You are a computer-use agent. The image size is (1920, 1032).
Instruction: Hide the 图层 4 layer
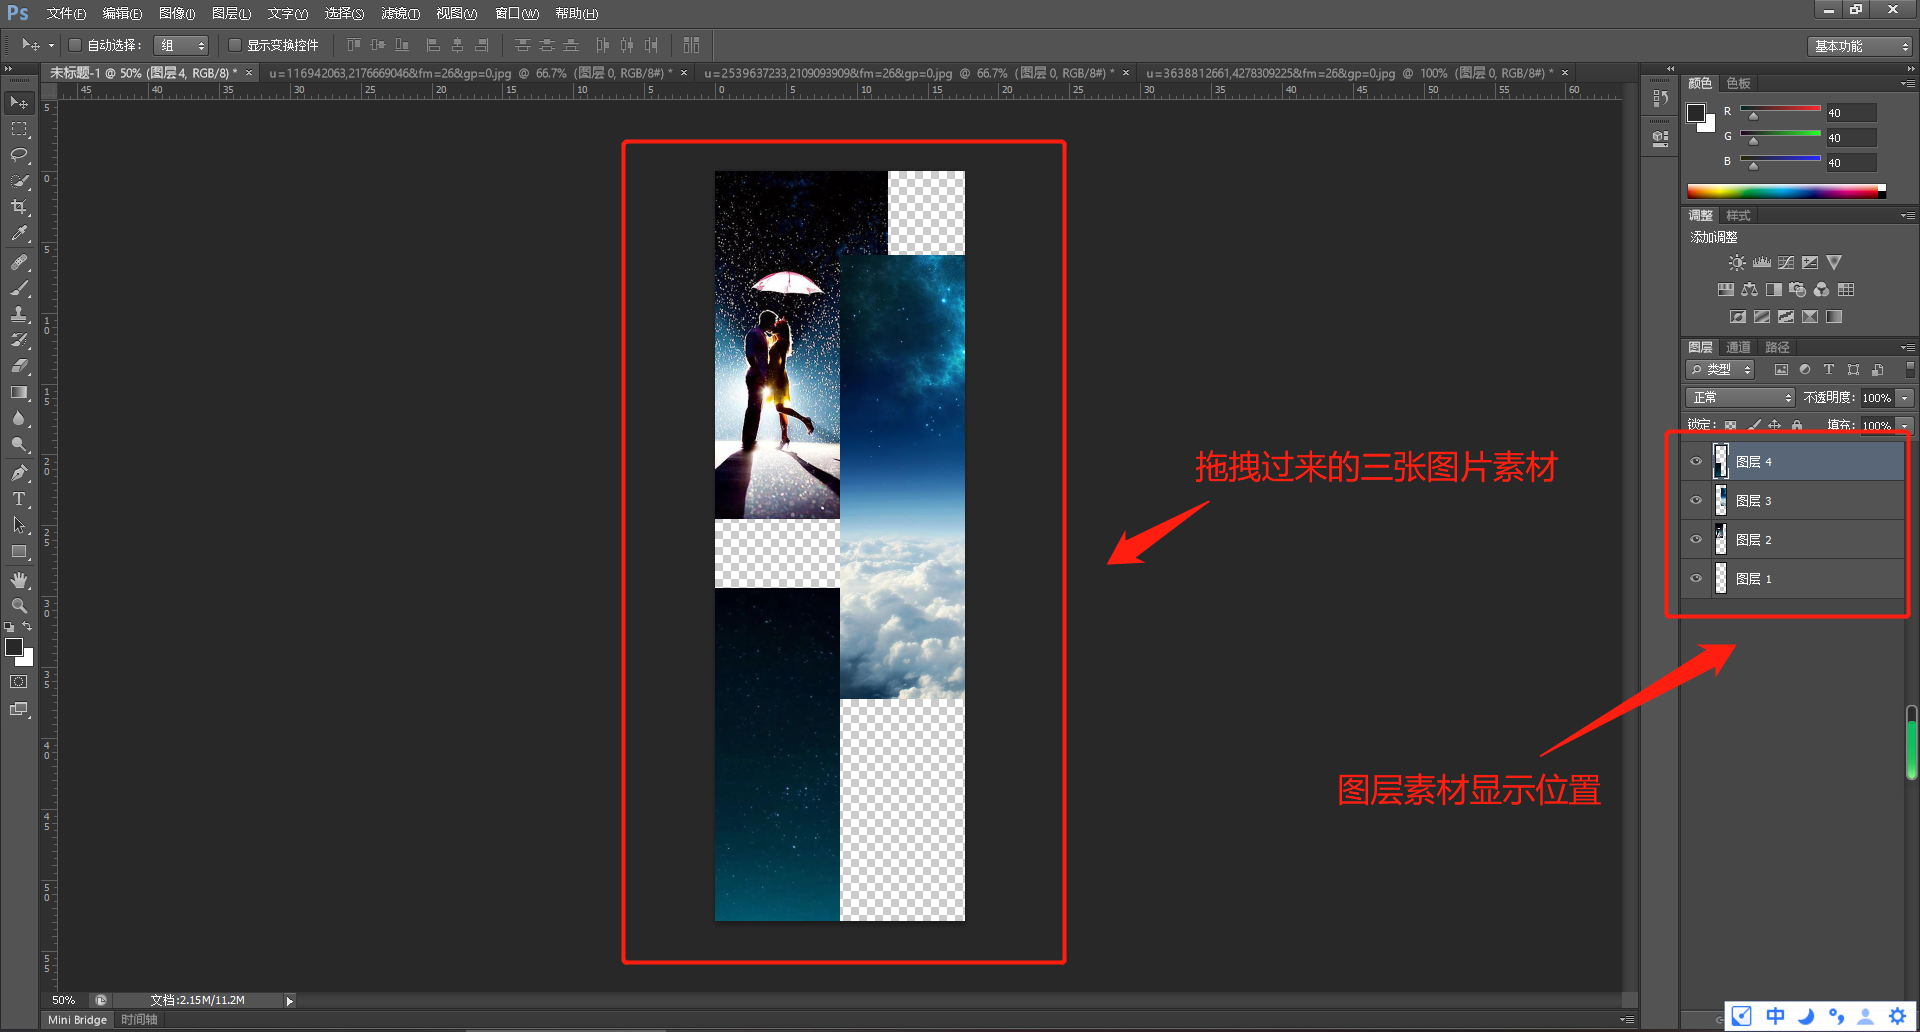1697,461
